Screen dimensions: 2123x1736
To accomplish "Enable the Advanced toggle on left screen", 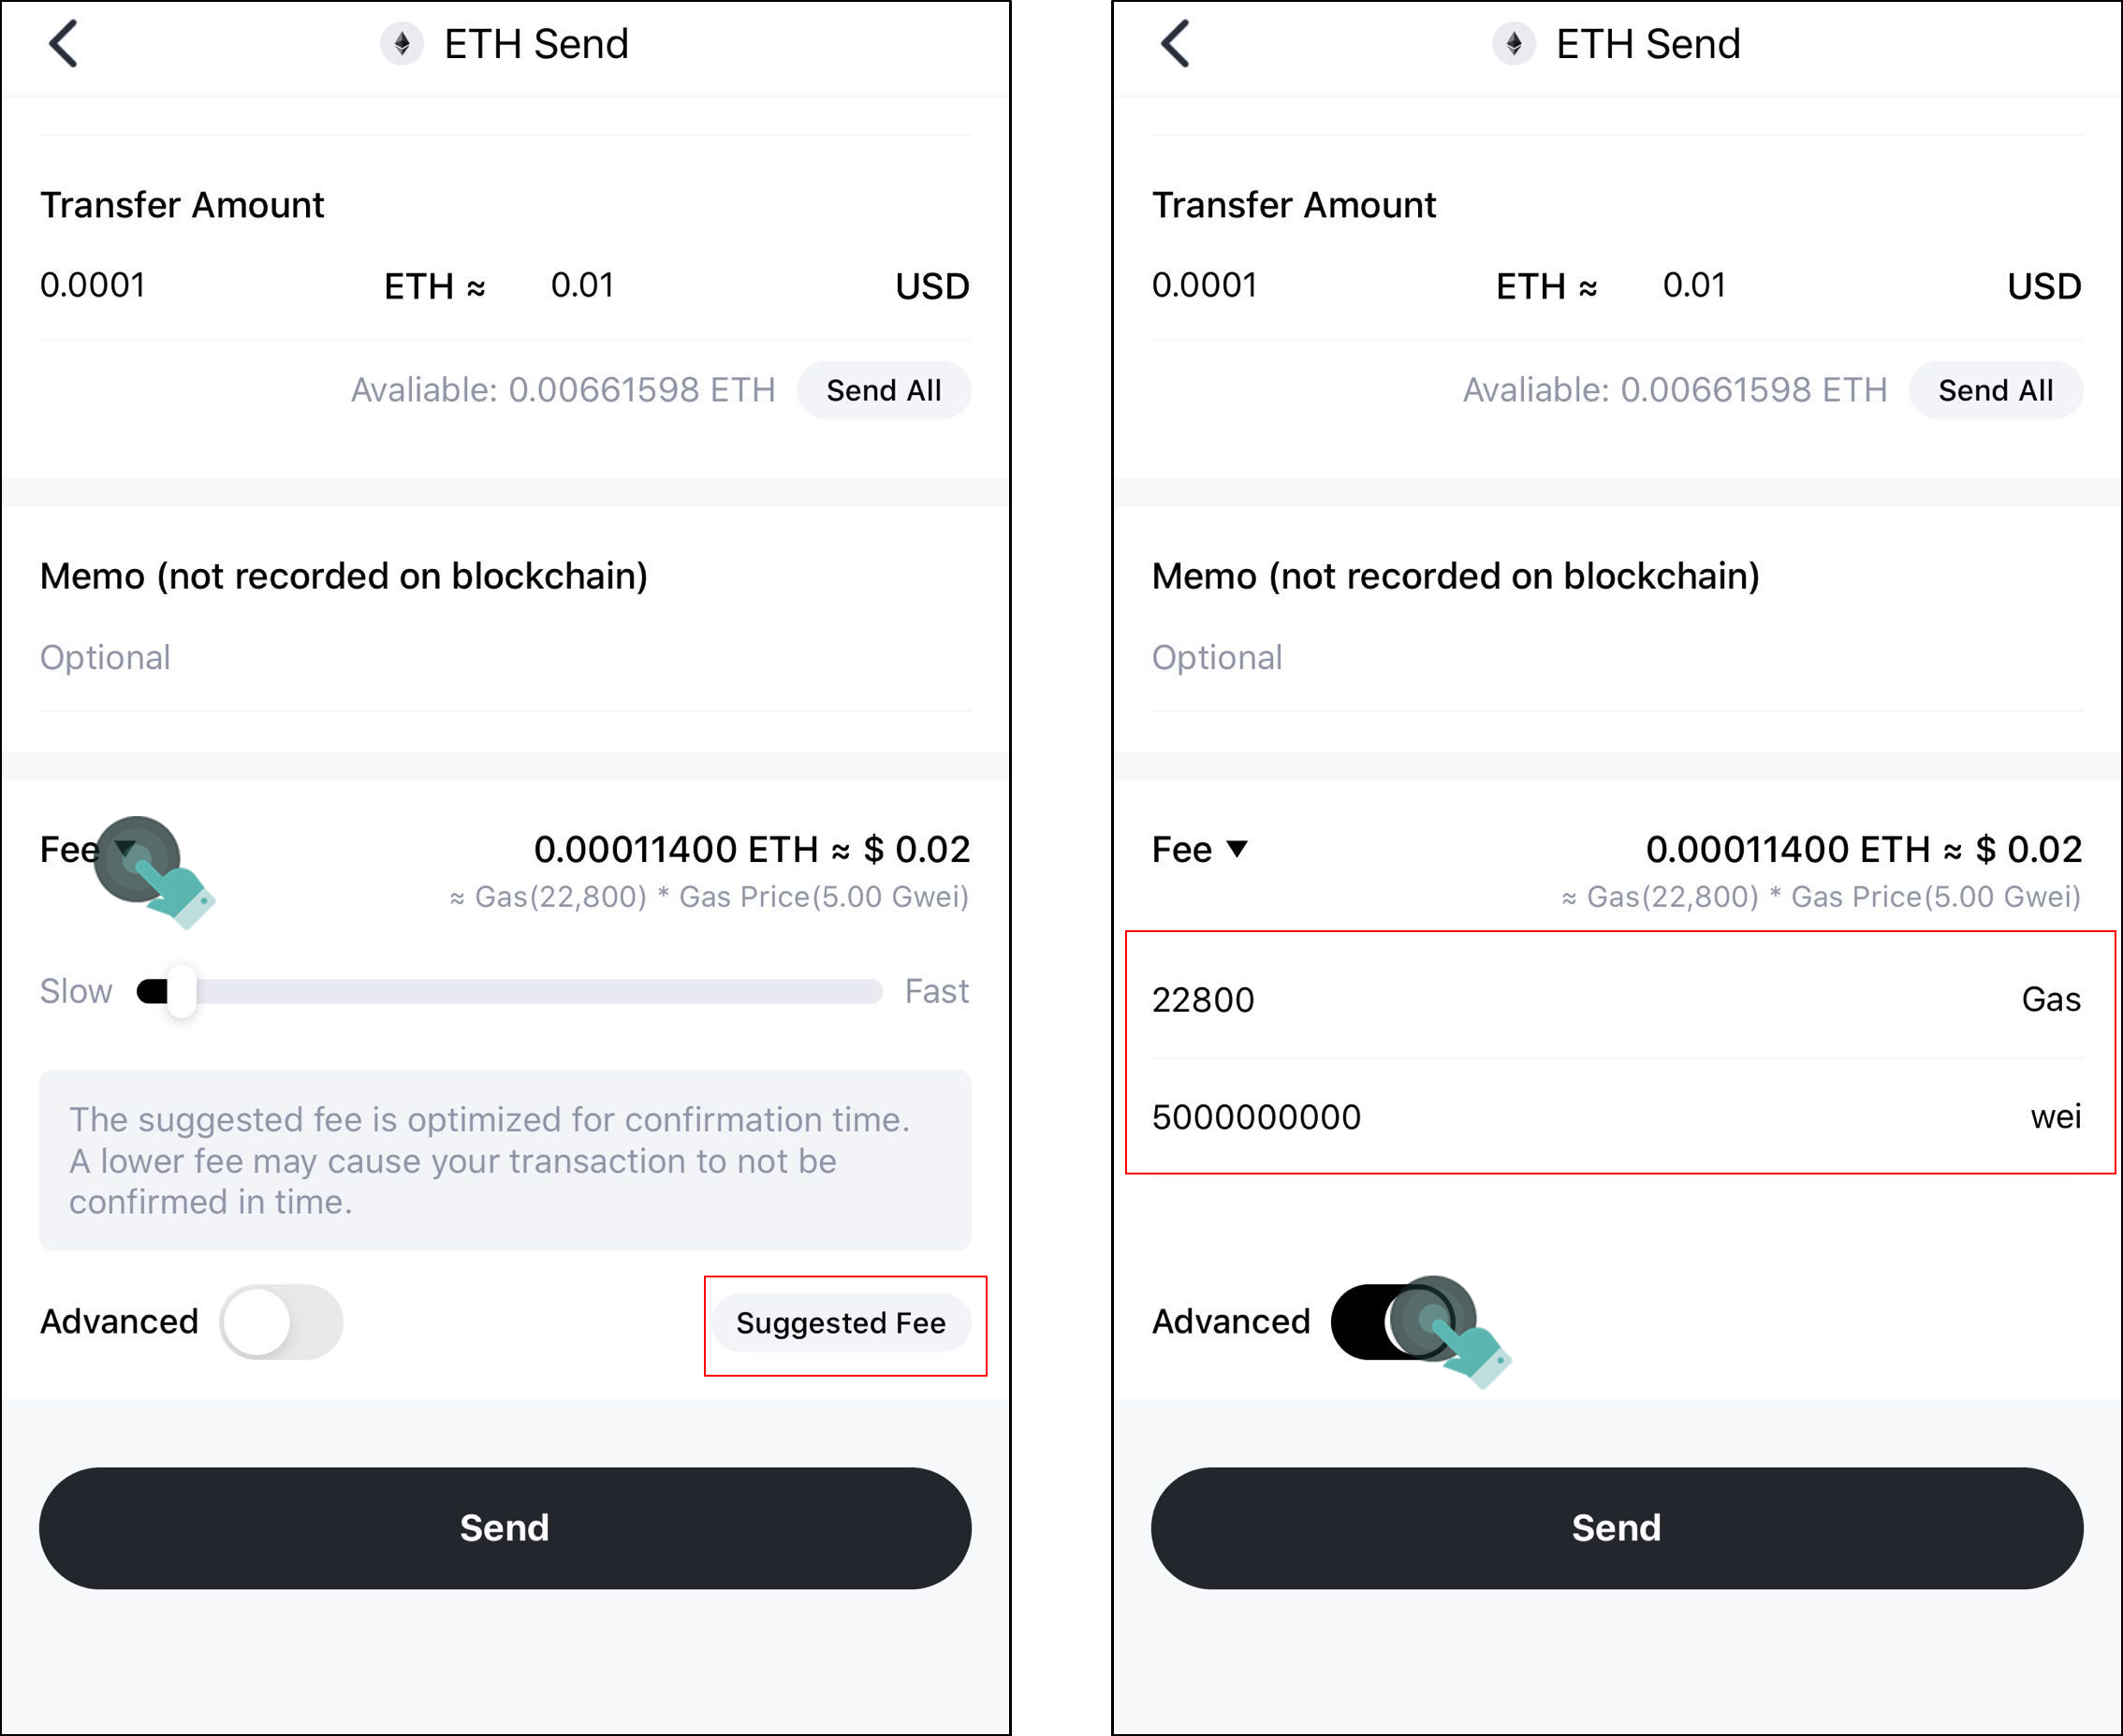I will click(x=281, y=1322).
